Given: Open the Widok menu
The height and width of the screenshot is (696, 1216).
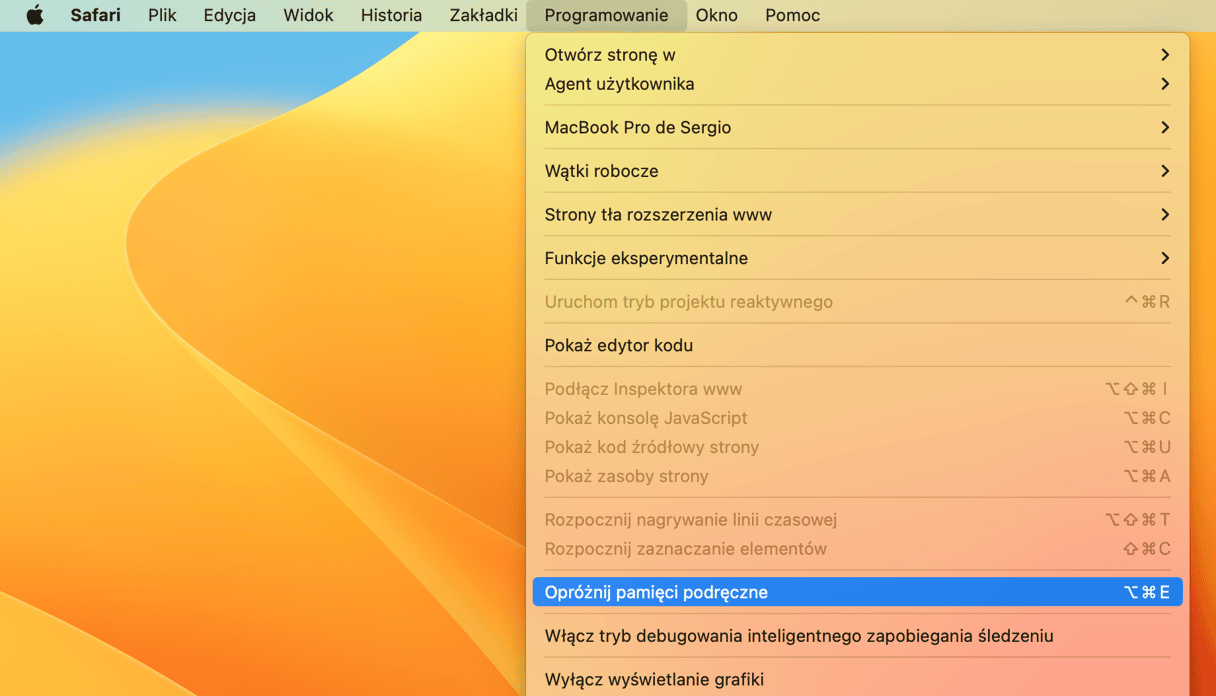Looking at the screenshot, I should tap(308, 15).
